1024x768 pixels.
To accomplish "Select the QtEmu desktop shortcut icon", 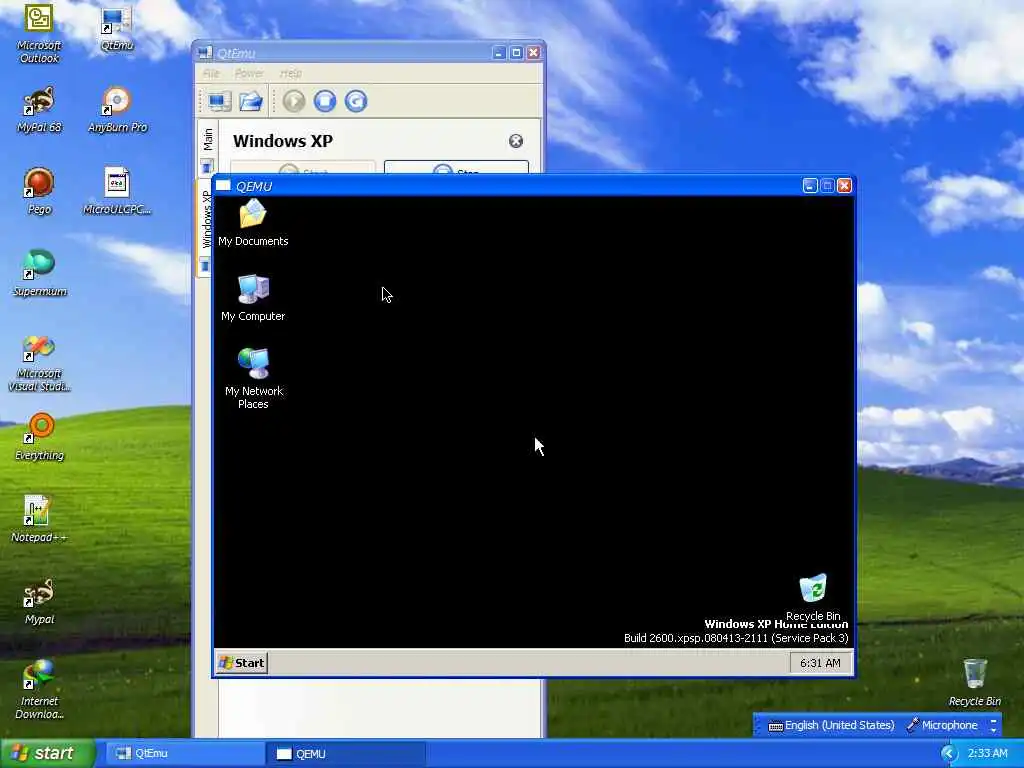I will coord(117,29).
